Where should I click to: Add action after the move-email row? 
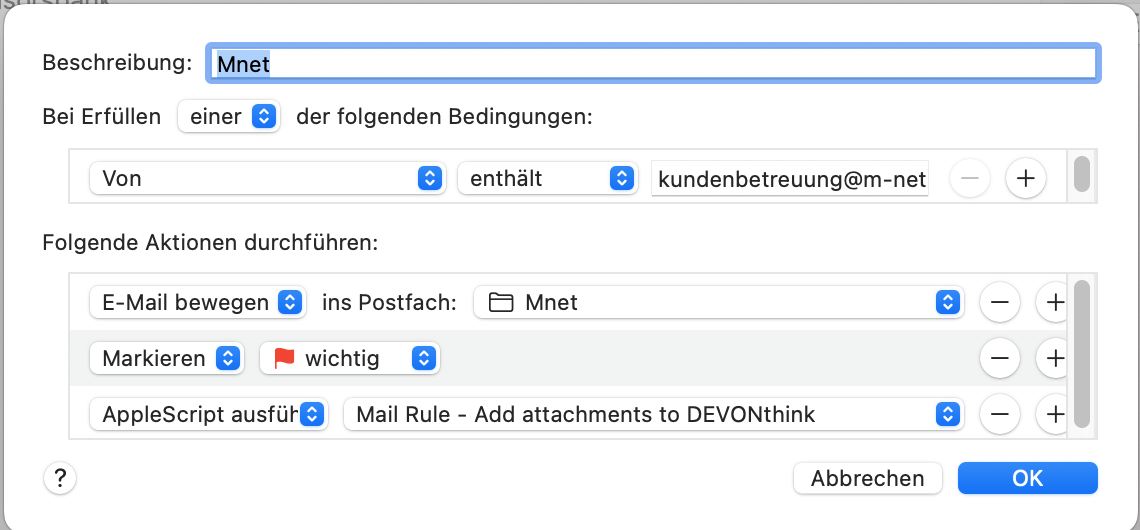1053,302
